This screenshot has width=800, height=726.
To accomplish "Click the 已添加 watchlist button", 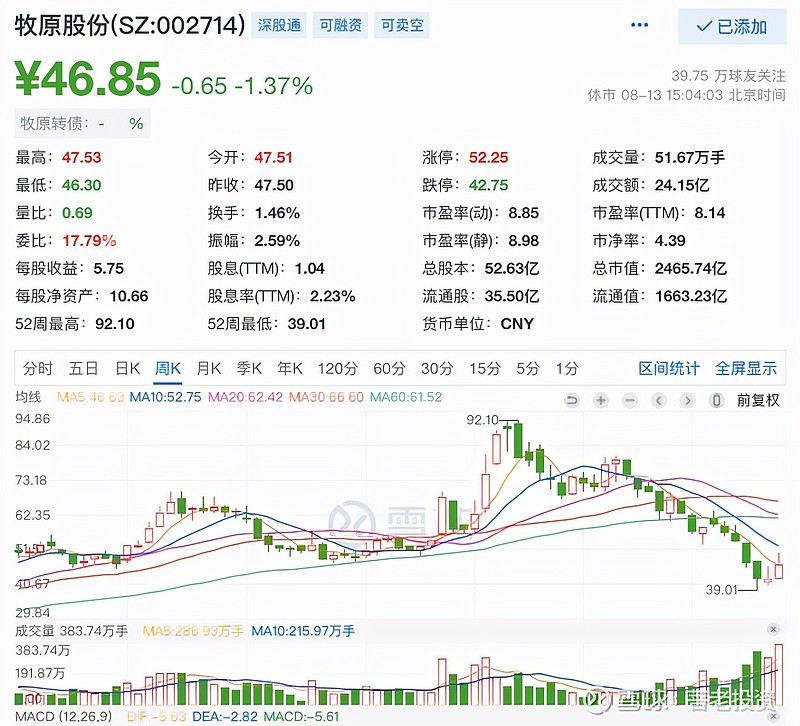I will (x=732, y=27).
